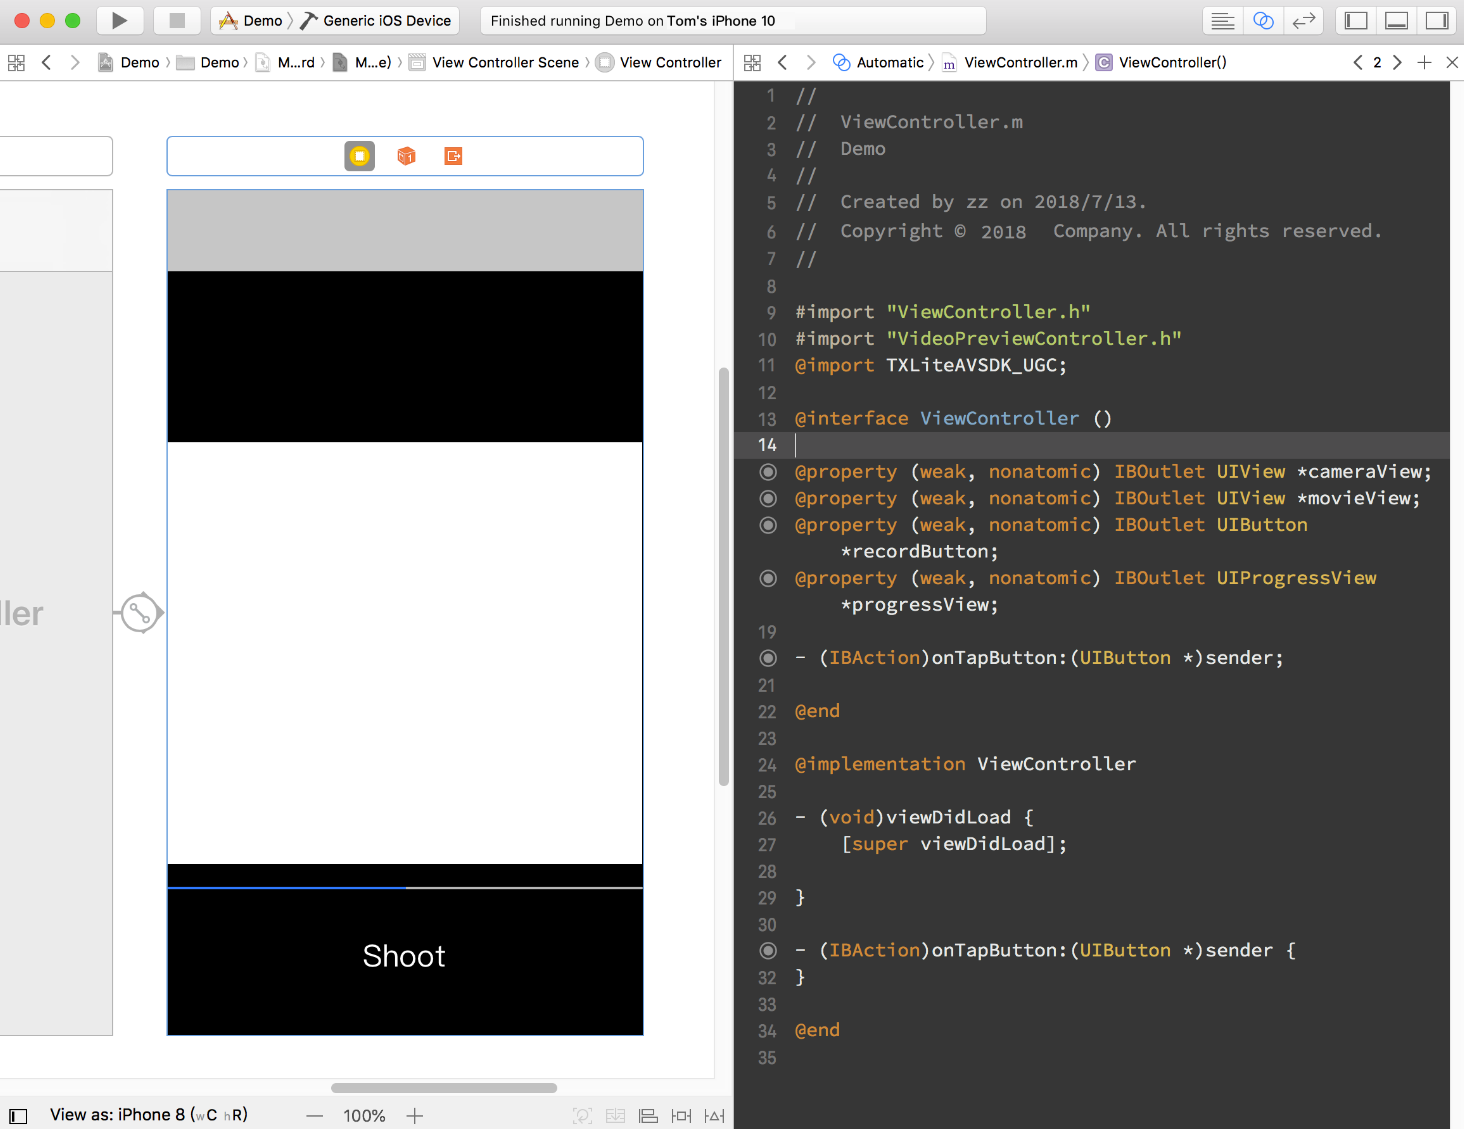The width and height of the screenshot is (1464, 1129).
Task: Click the Exit icon in scene dock
Action: pyautogui.click(x=453, y=156)
